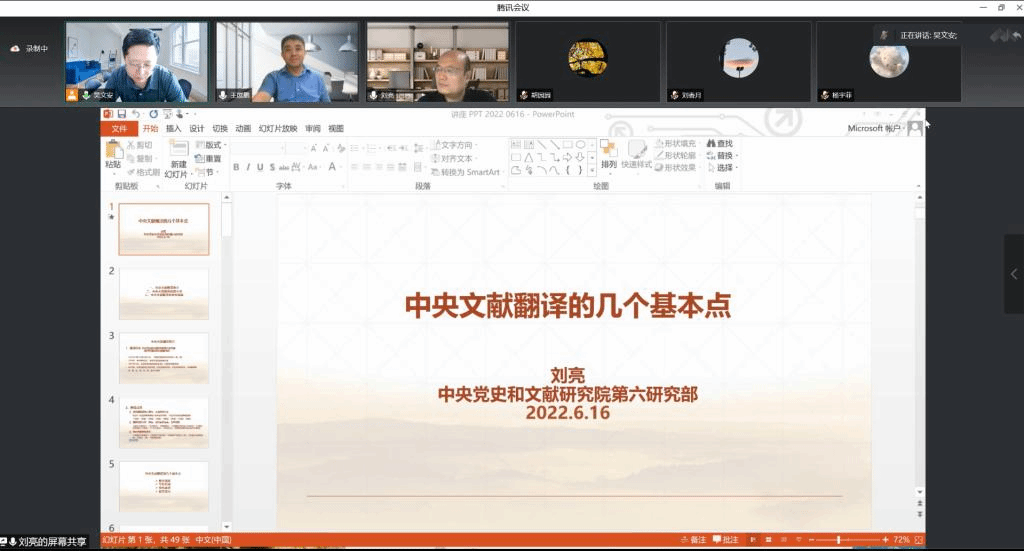This screenshot has height=551, width=1024.
Task: Toggle Bold formatting button
Action: click(236, 167)
